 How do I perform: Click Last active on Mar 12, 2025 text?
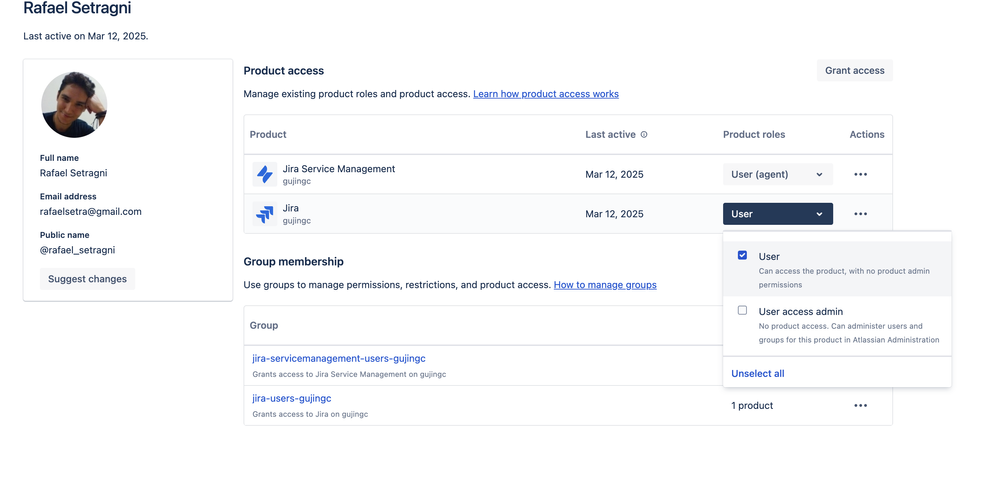(x=86, y=36)
